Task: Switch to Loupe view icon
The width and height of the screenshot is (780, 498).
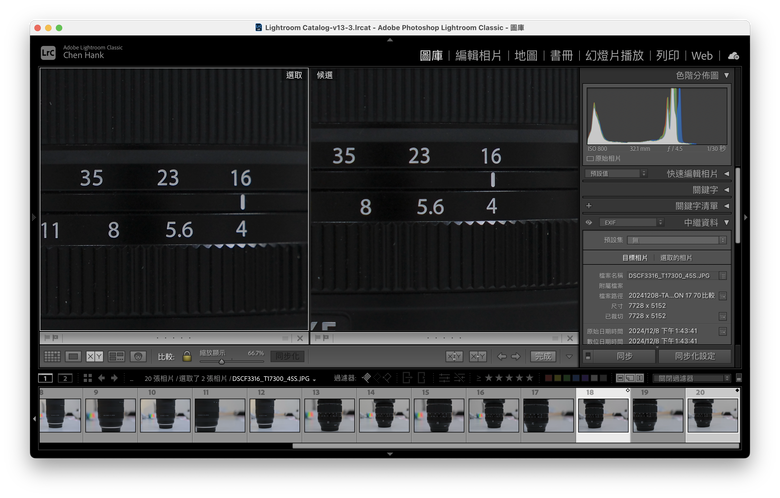Action: pyautogui.click(x=73, y=356)
